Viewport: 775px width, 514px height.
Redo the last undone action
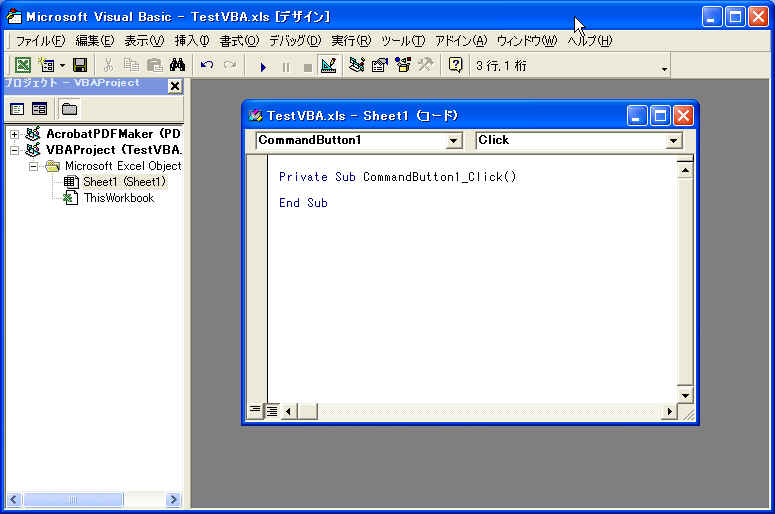point(230,65)
